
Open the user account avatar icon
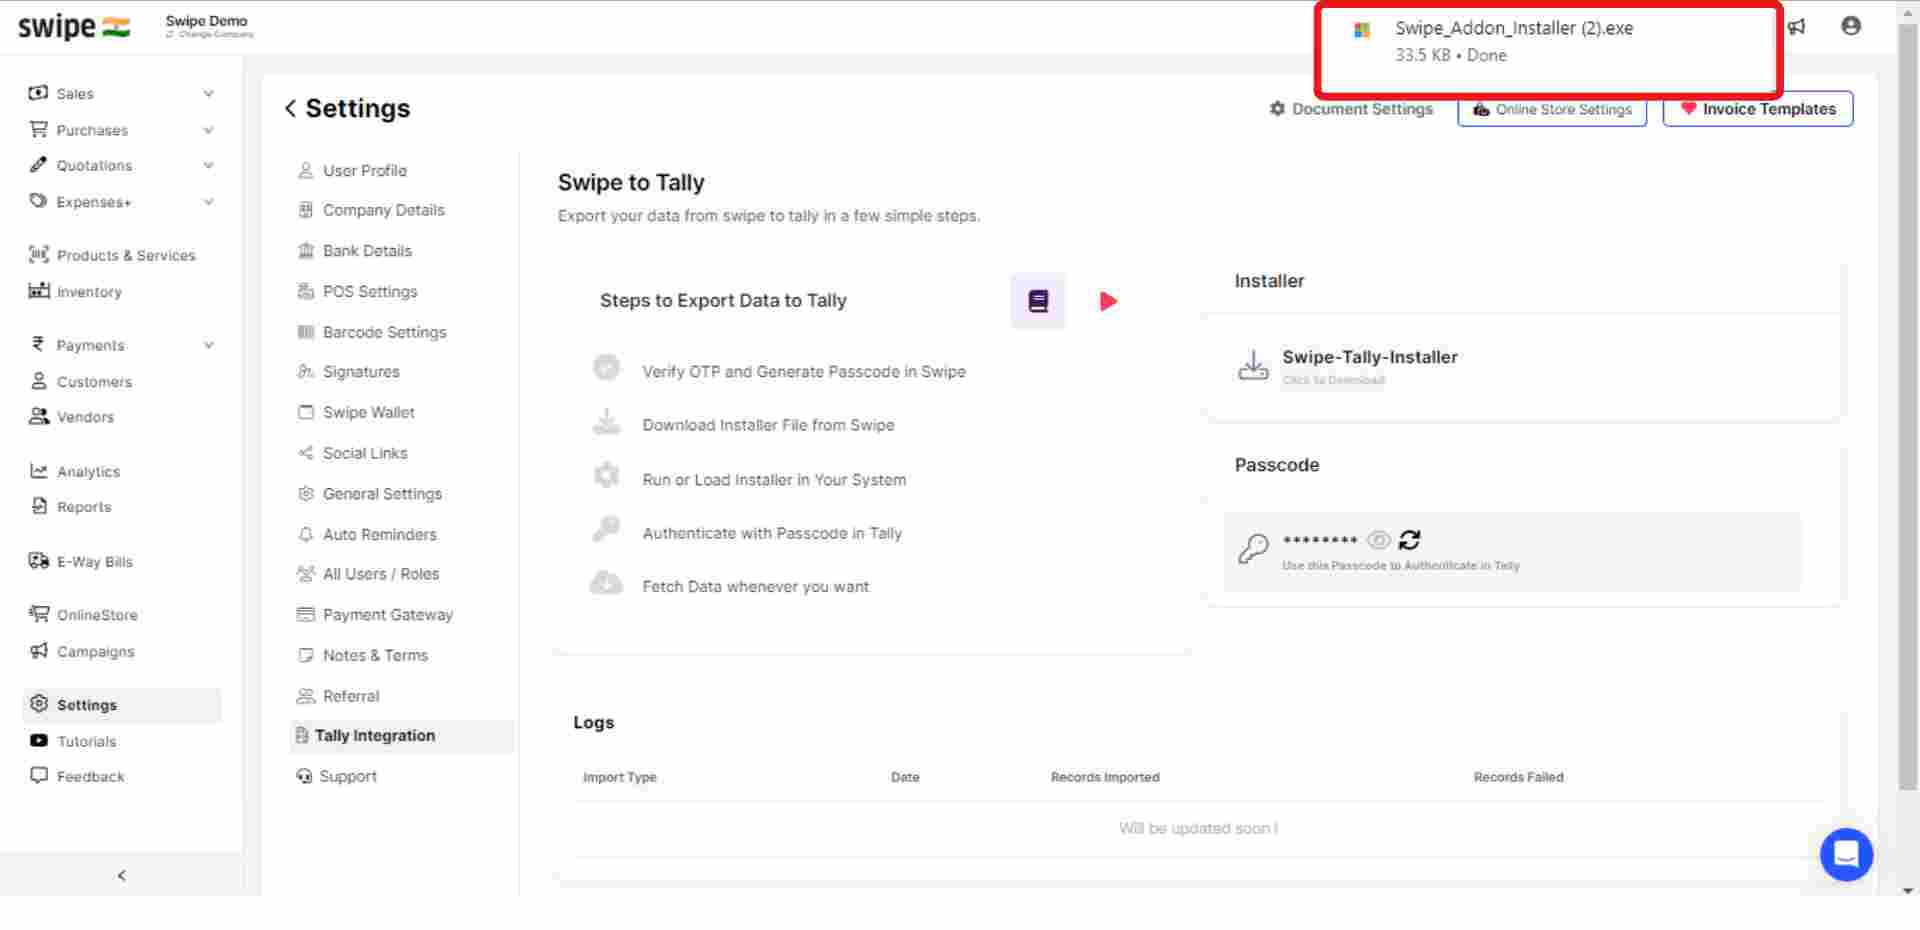click(x=1851, y=26)
